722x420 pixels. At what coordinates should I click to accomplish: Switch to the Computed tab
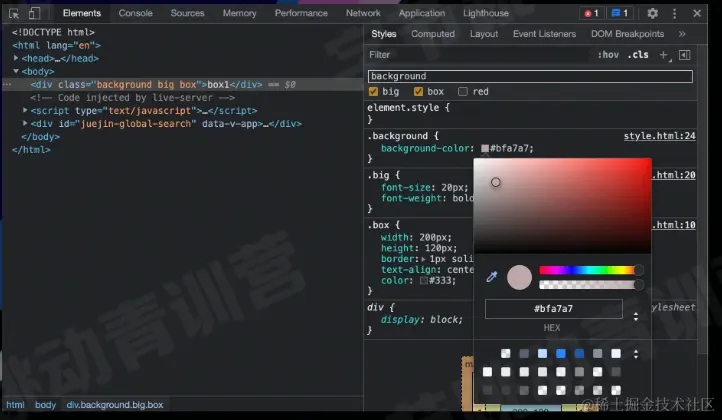pyautogui.click(x=433, y=34)
